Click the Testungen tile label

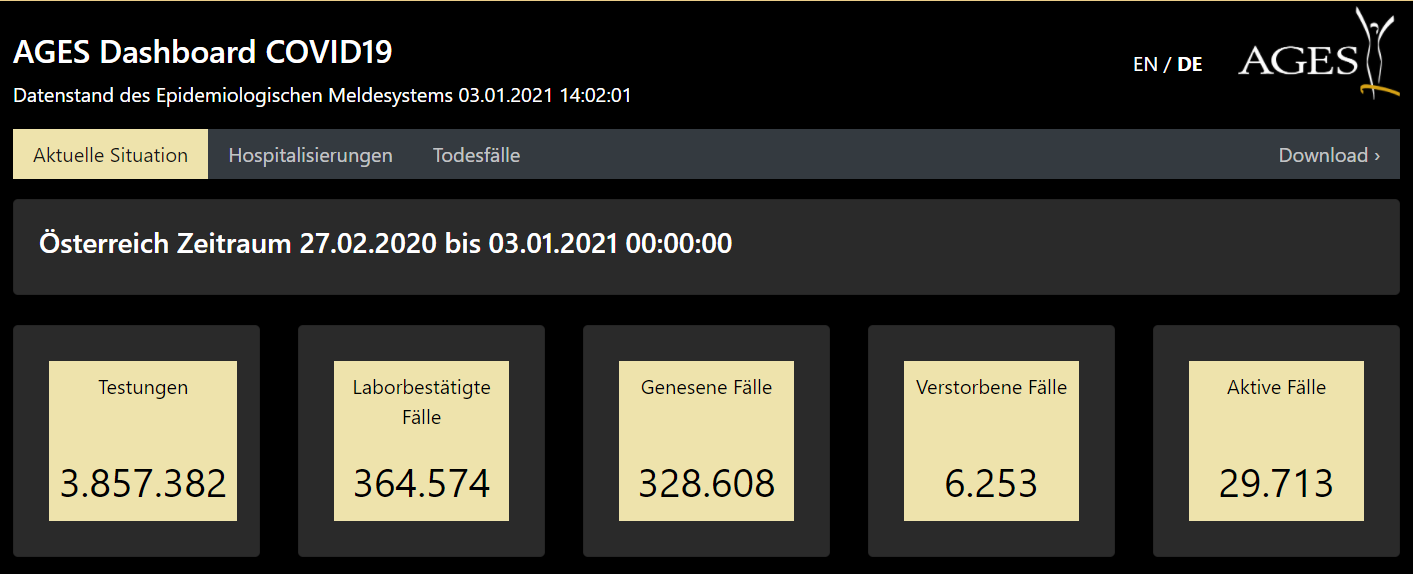pos(143,387)
